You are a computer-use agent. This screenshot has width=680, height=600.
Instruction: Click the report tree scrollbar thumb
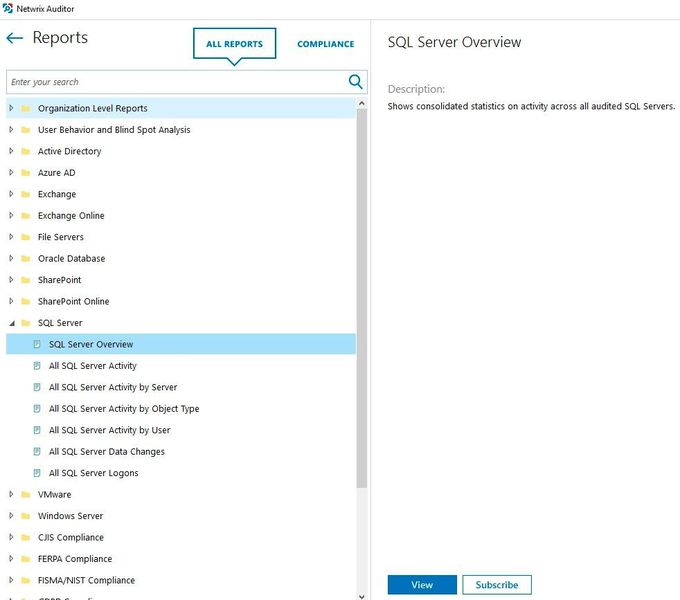click(x=361, y=298)
